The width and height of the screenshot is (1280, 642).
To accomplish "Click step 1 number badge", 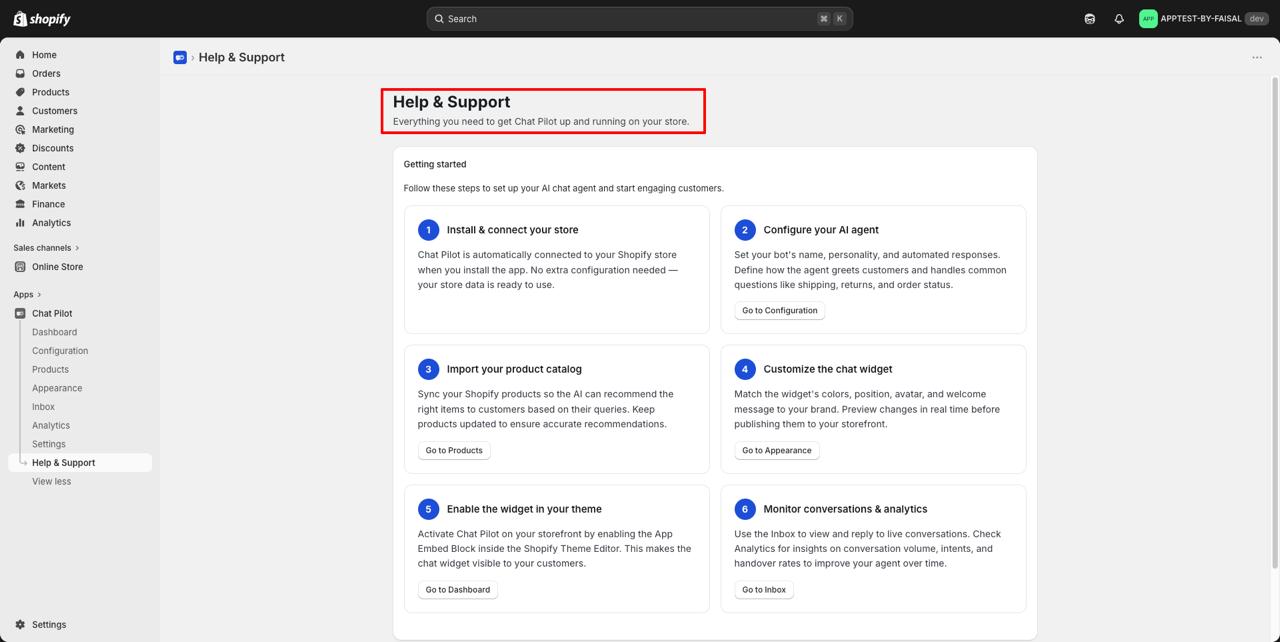I will pos(428,230).
